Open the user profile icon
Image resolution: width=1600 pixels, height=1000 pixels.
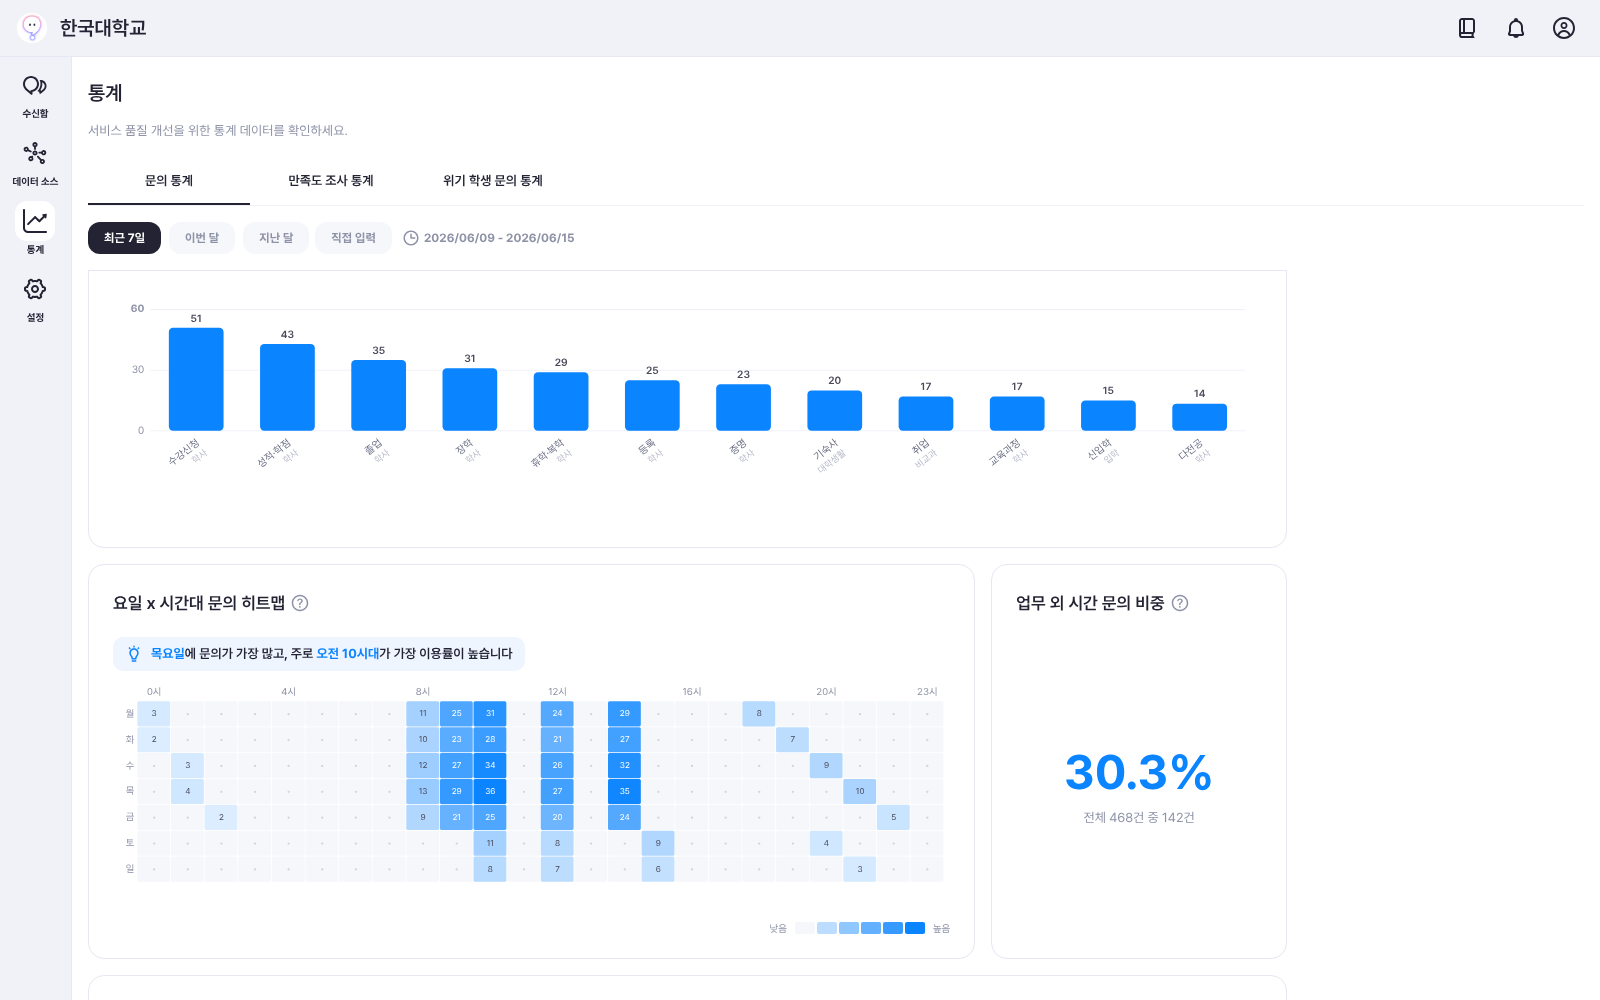1564,28
